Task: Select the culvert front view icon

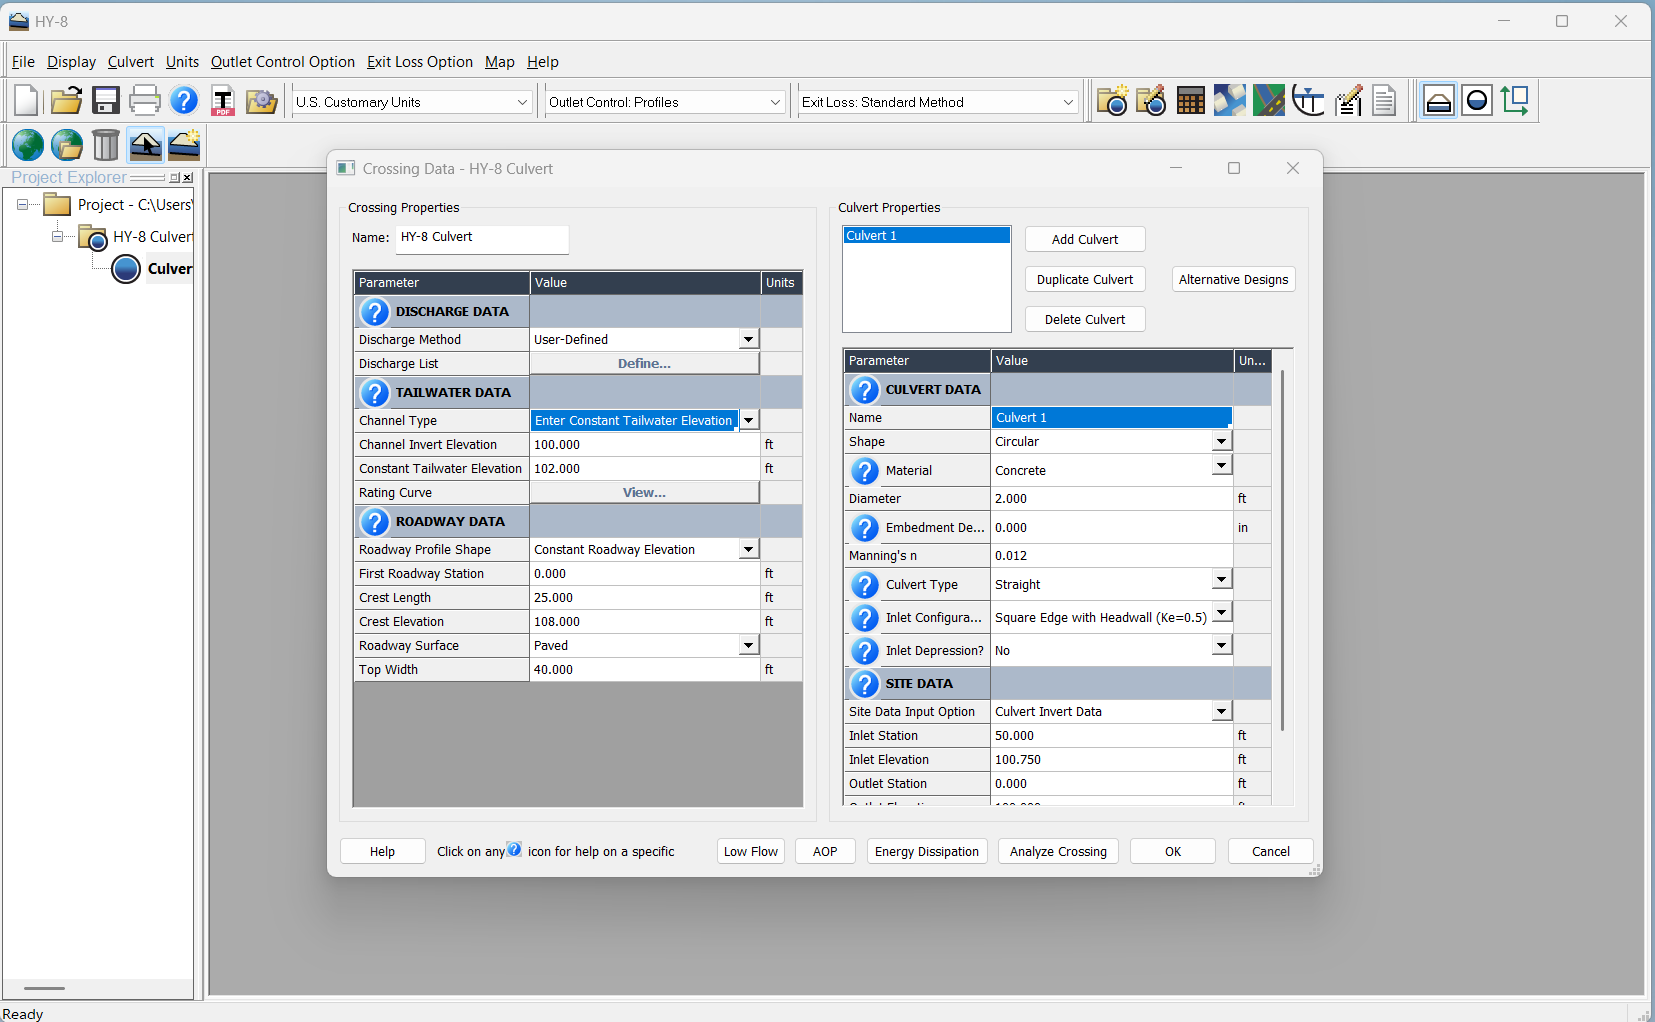Action: tap(1438, 101)
